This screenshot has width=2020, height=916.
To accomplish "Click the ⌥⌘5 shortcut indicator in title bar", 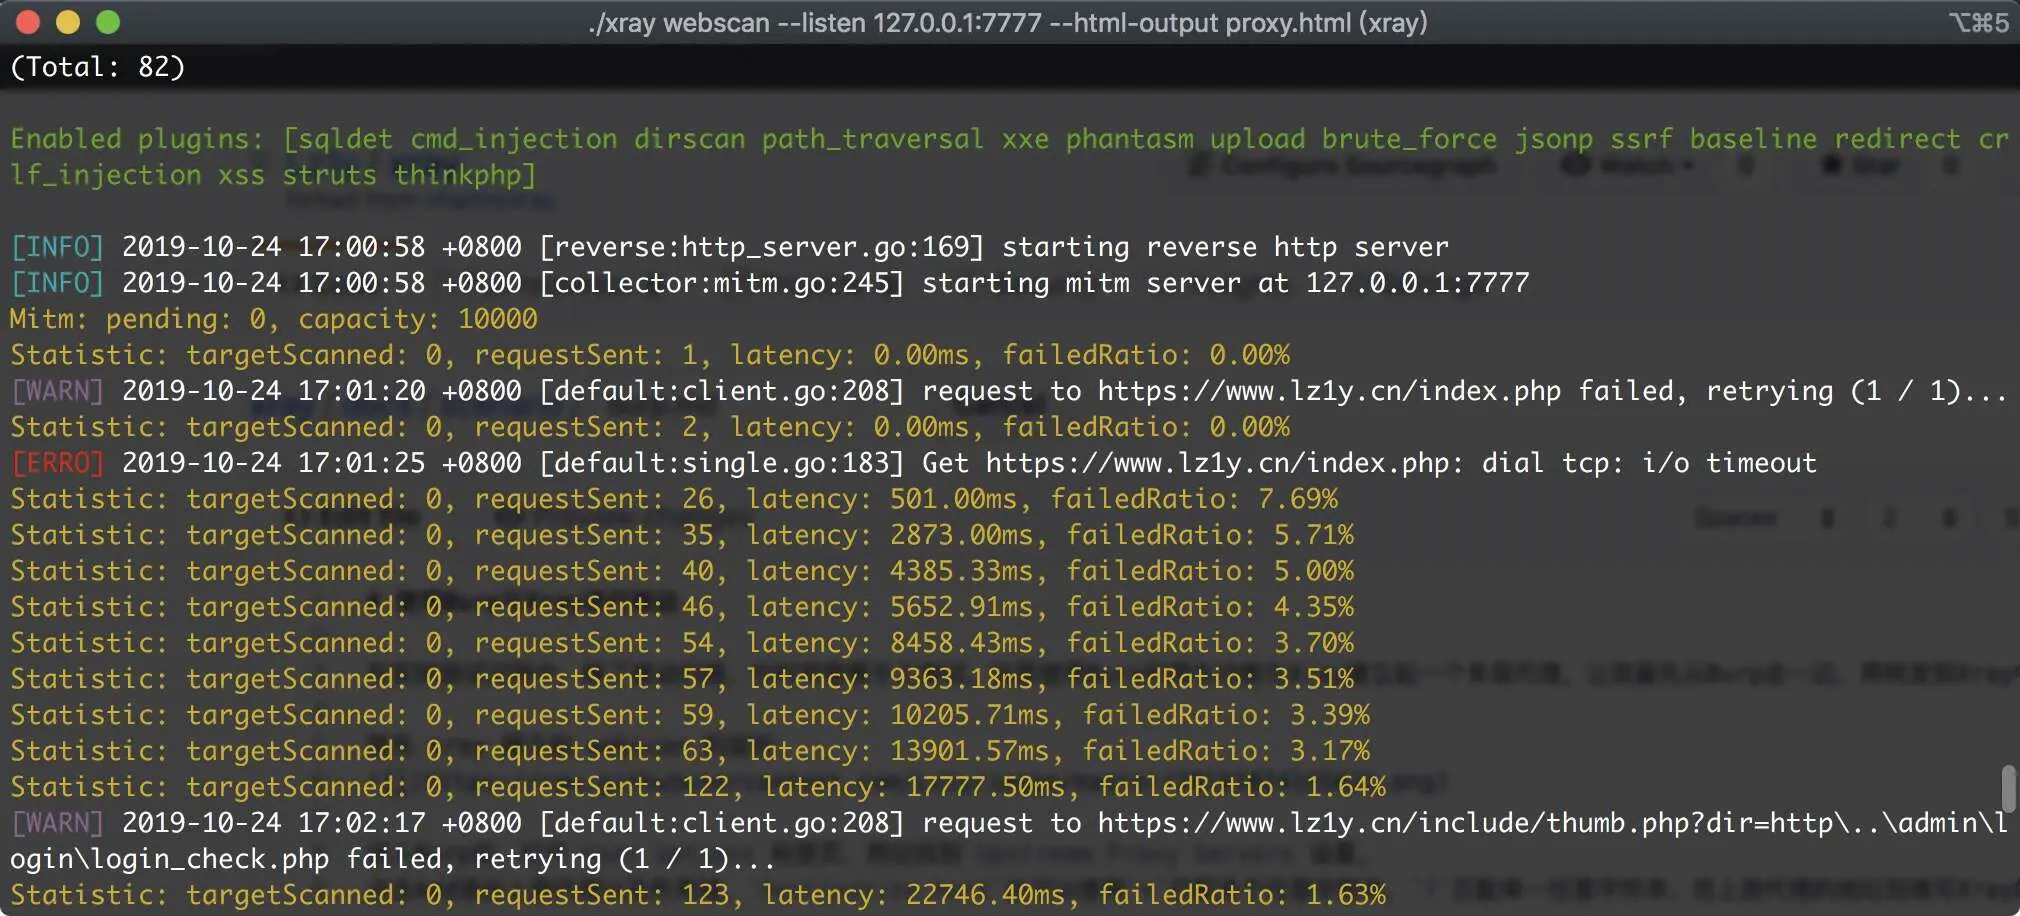I will [1978, 22].
